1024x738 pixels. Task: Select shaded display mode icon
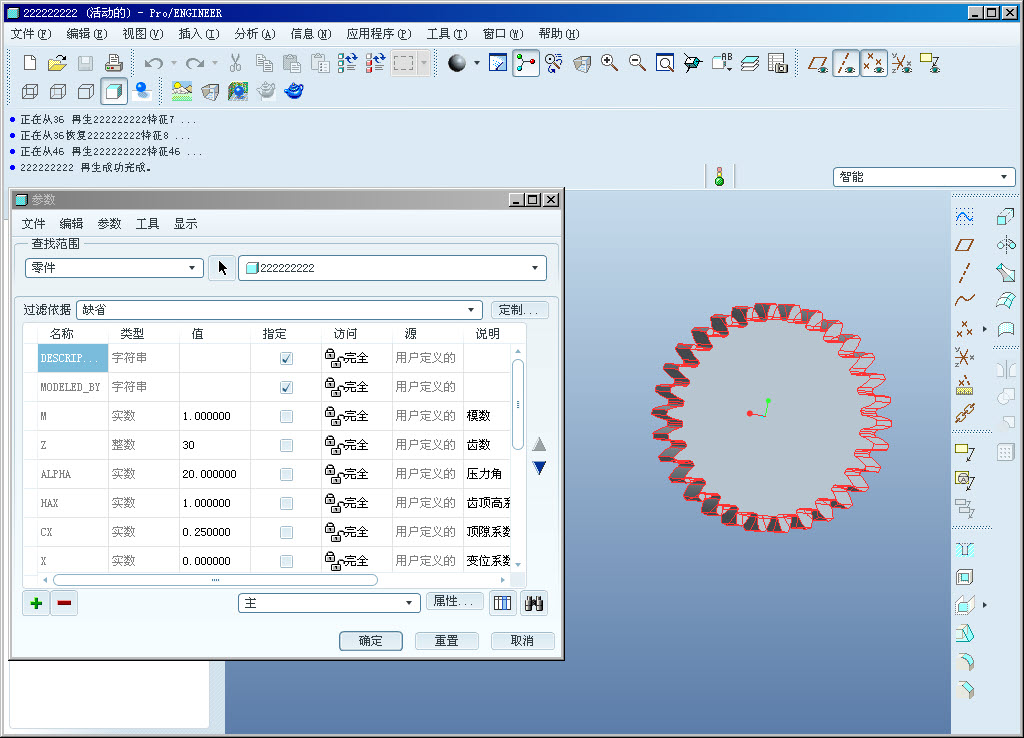(x=114, y=91)
